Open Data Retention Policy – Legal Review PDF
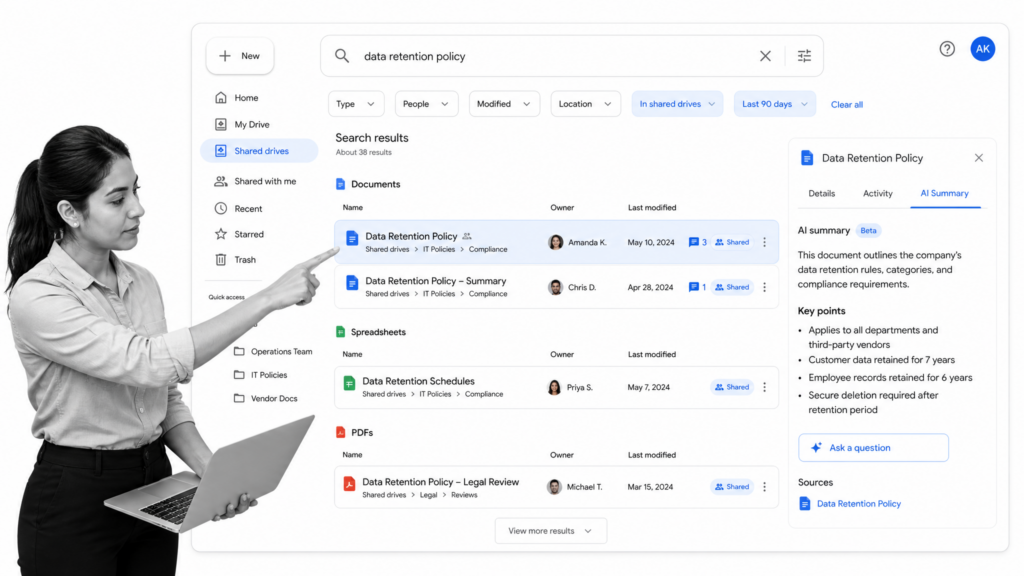 556,487
